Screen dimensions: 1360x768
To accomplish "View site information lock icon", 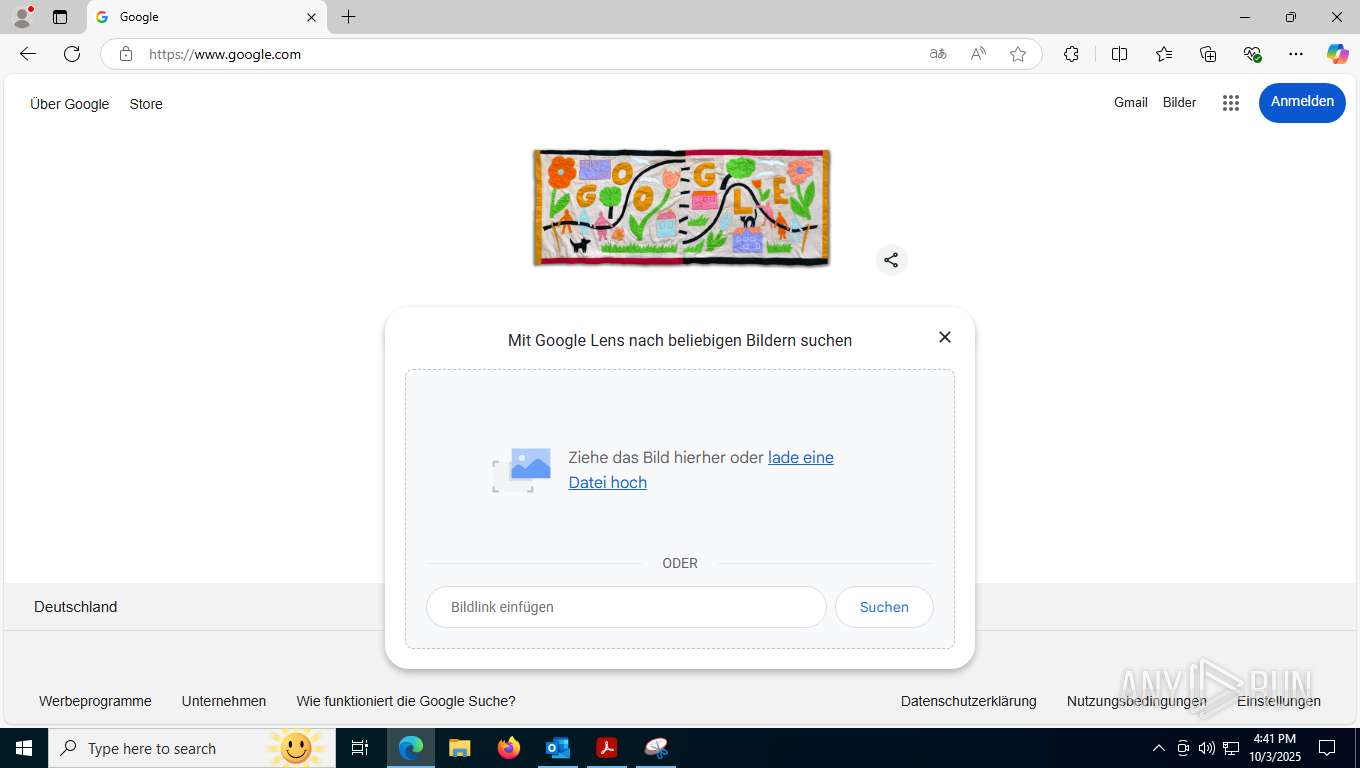I will click(126, 54).
